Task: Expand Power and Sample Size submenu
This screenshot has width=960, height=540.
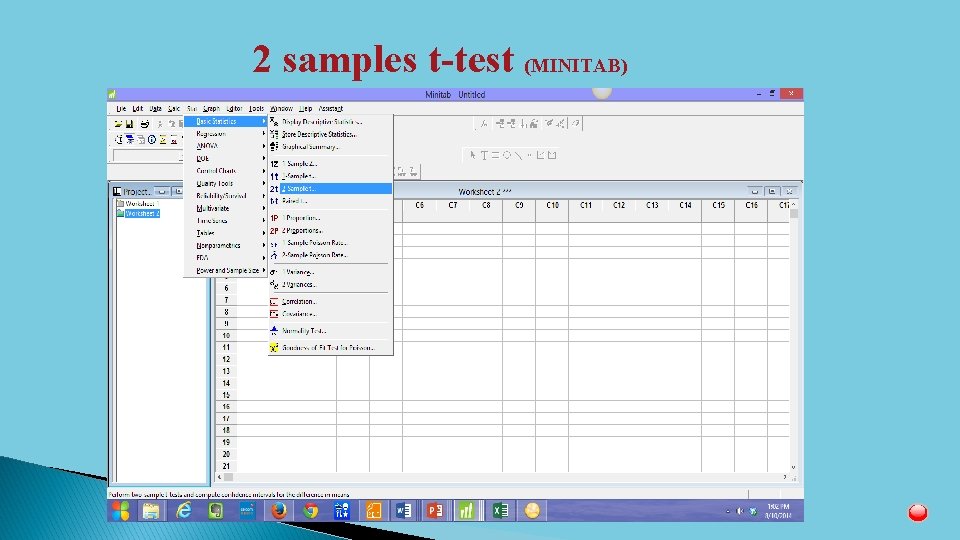Action: (226, 271)
